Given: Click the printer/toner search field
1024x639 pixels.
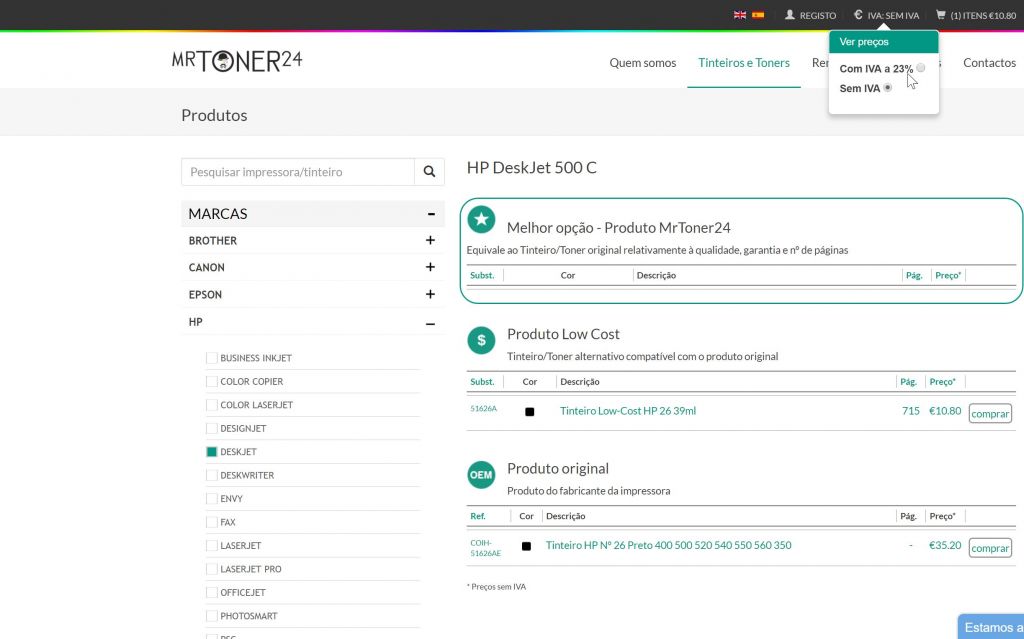Looking at the screenshot, I should pyautogui.click(x=298, y=172).
